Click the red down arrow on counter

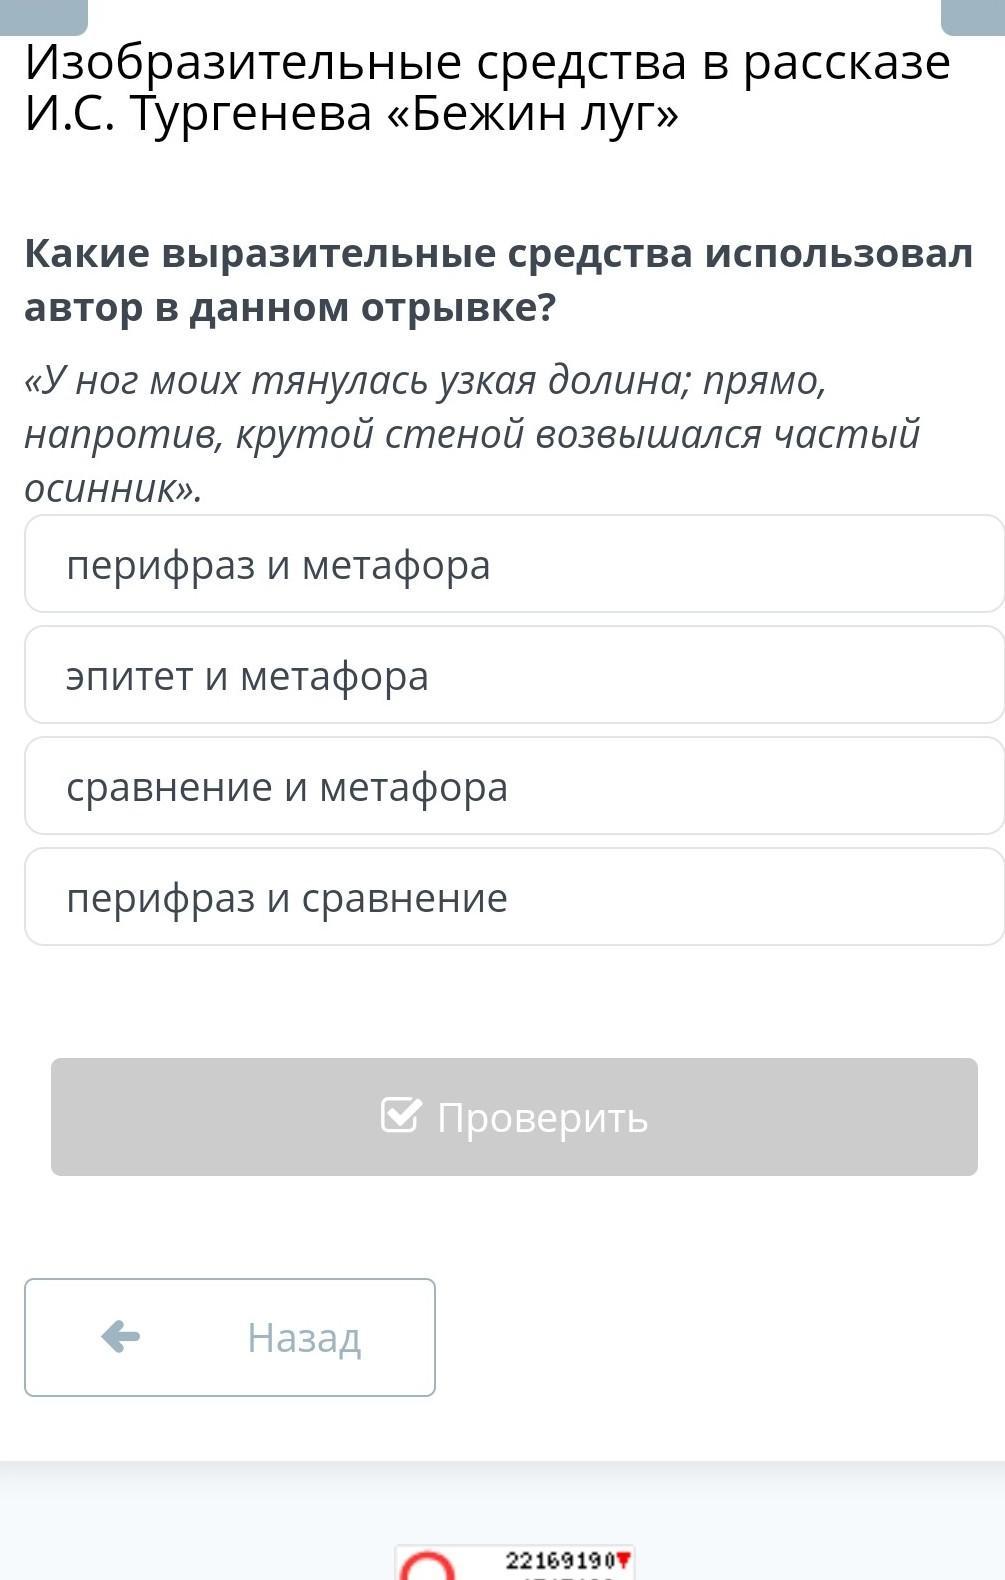click(x=624, y=1559)
